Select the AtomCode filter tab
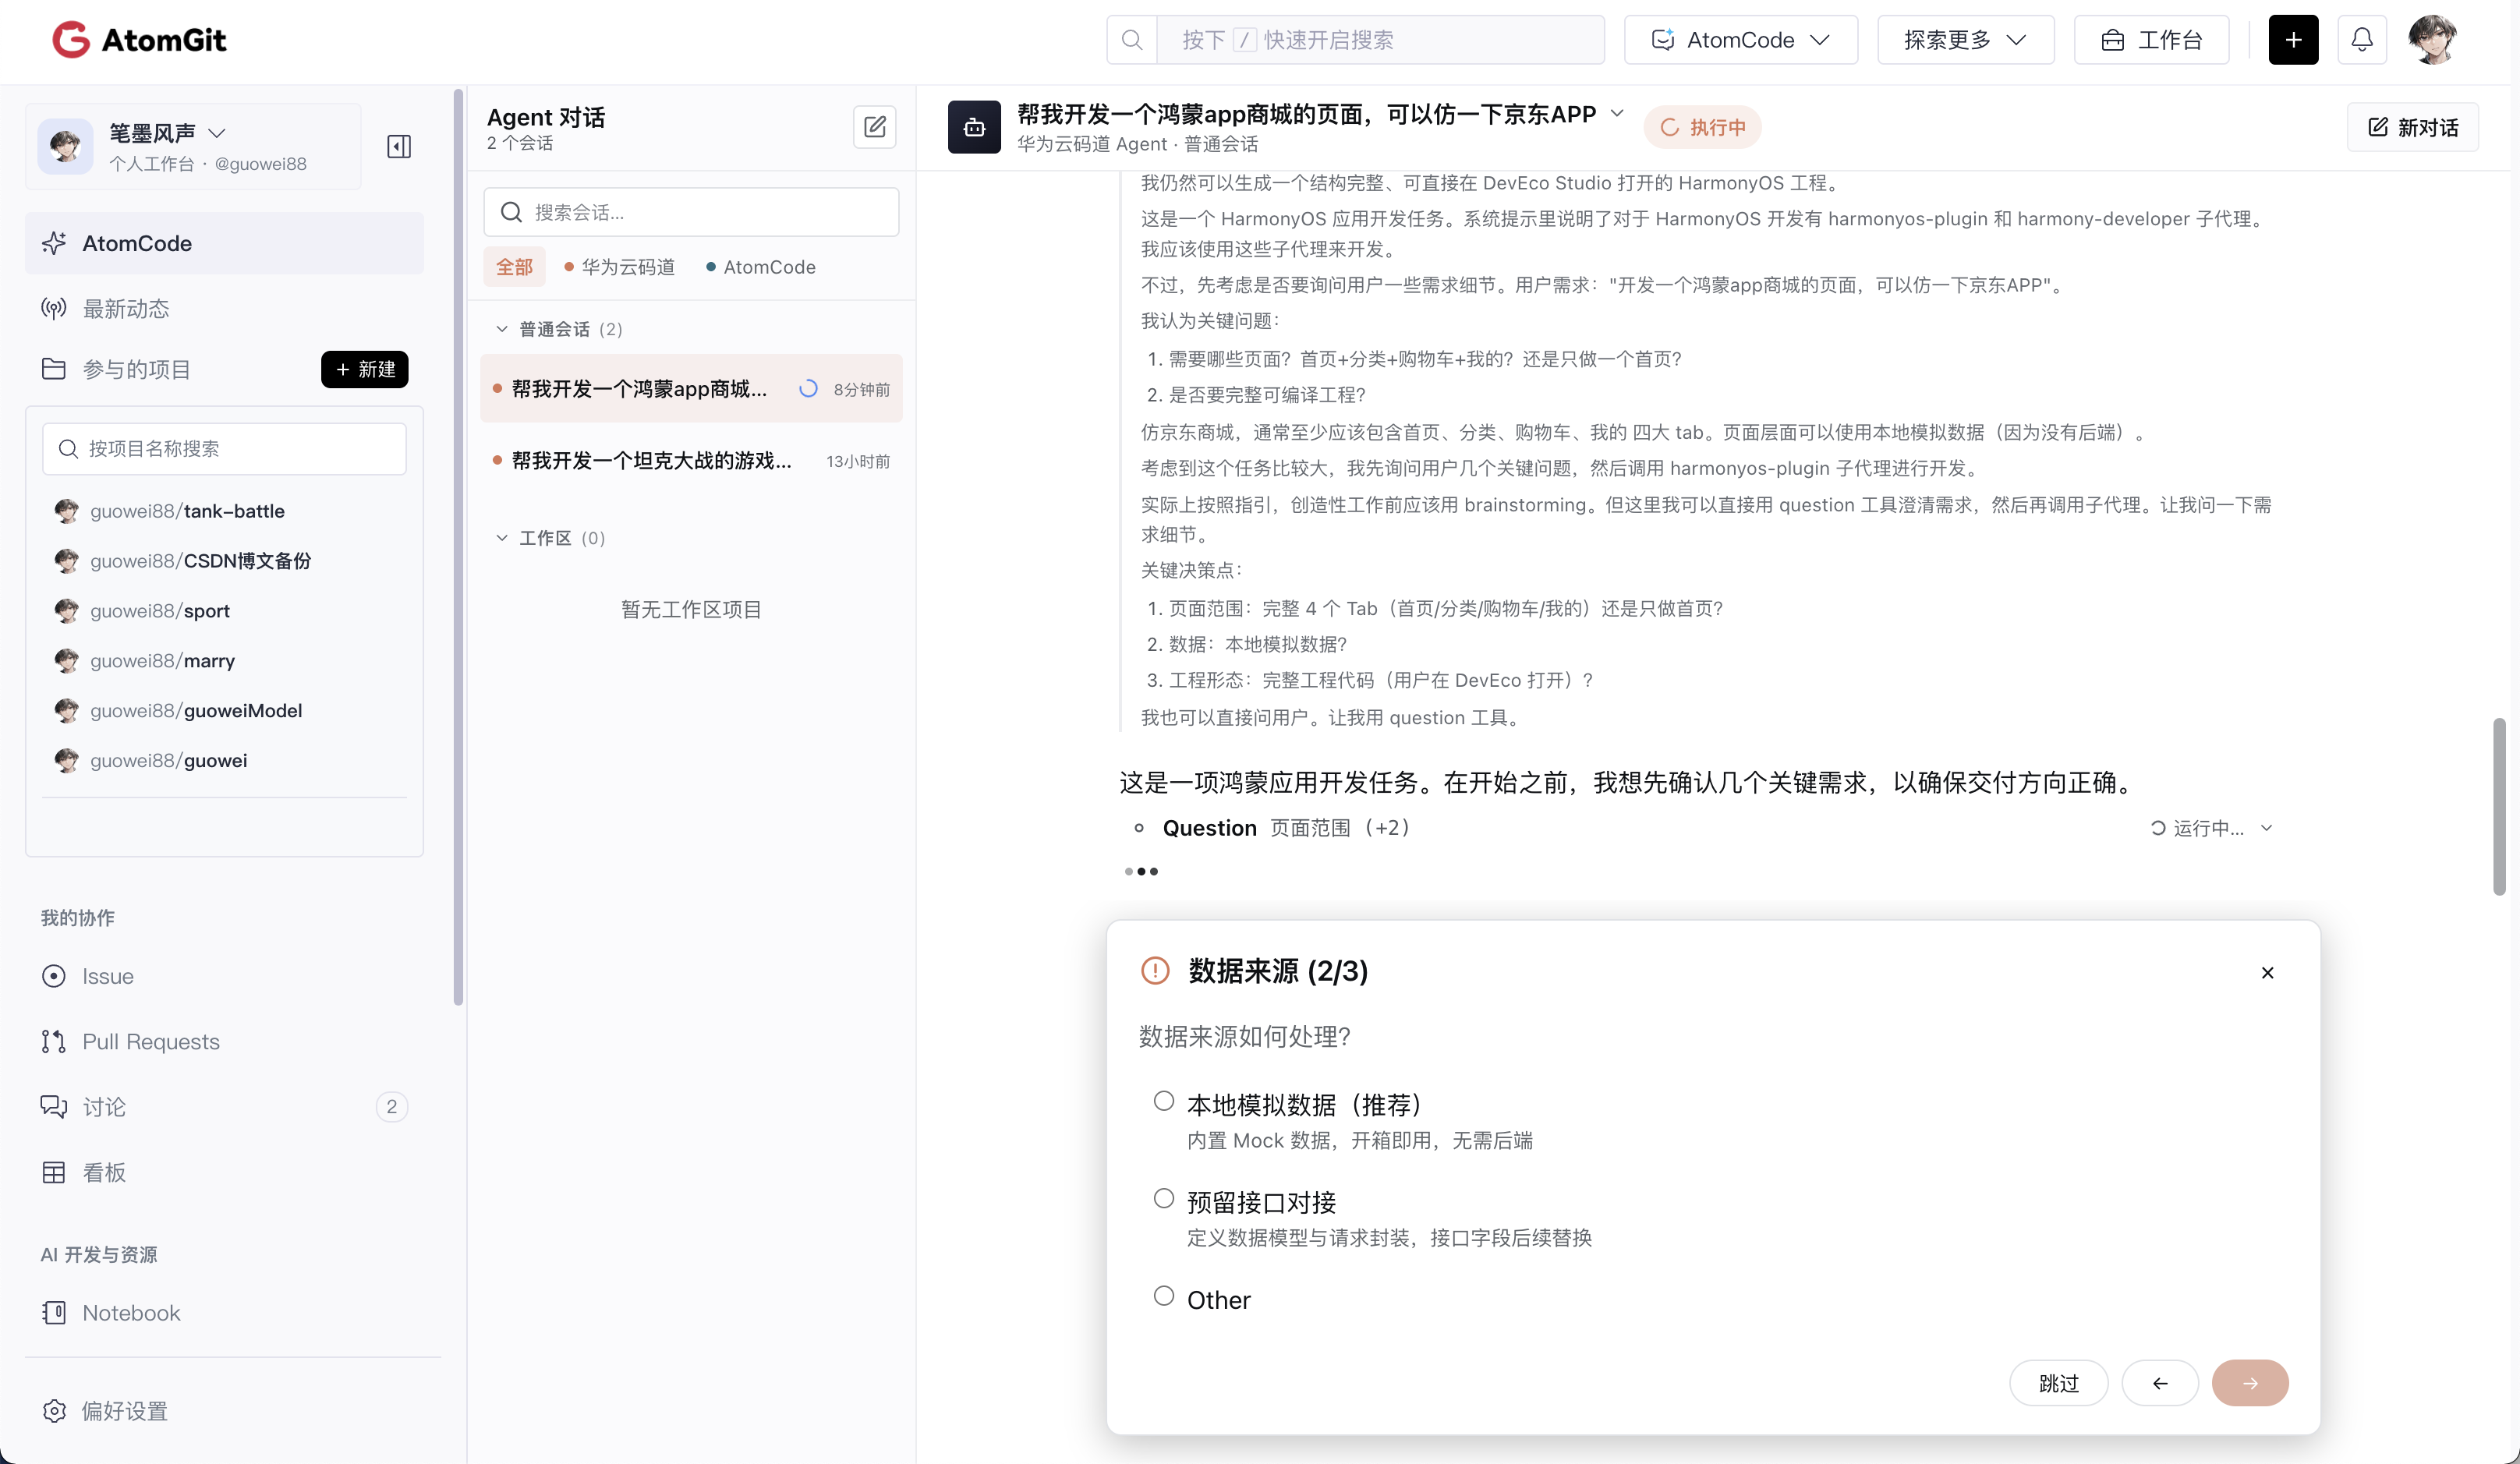 (760, 267)
